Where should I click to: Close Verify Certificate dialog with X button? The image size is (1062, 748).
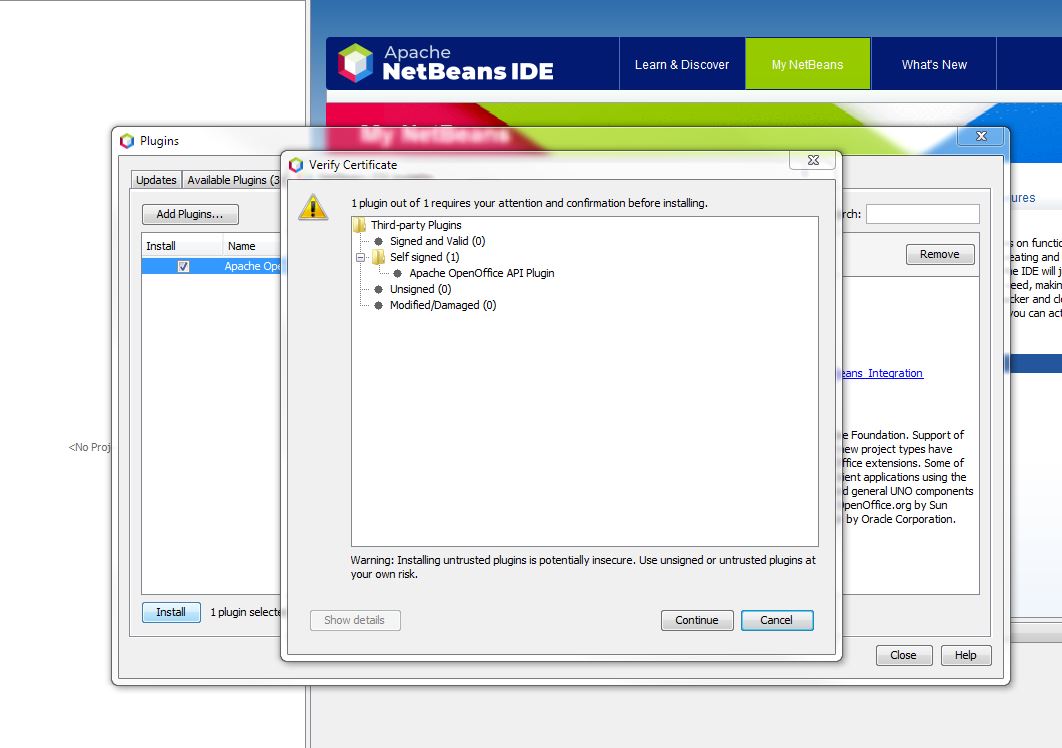[813, 160]
